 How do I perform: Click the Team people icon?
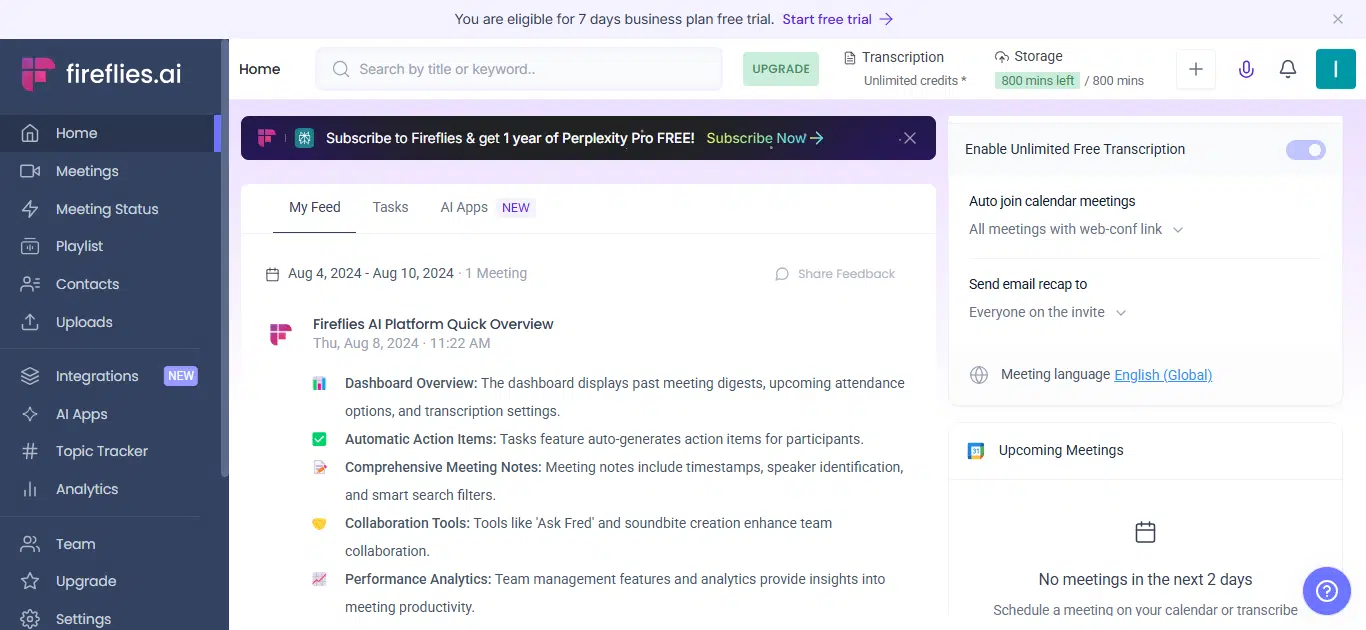click(30, 544)
